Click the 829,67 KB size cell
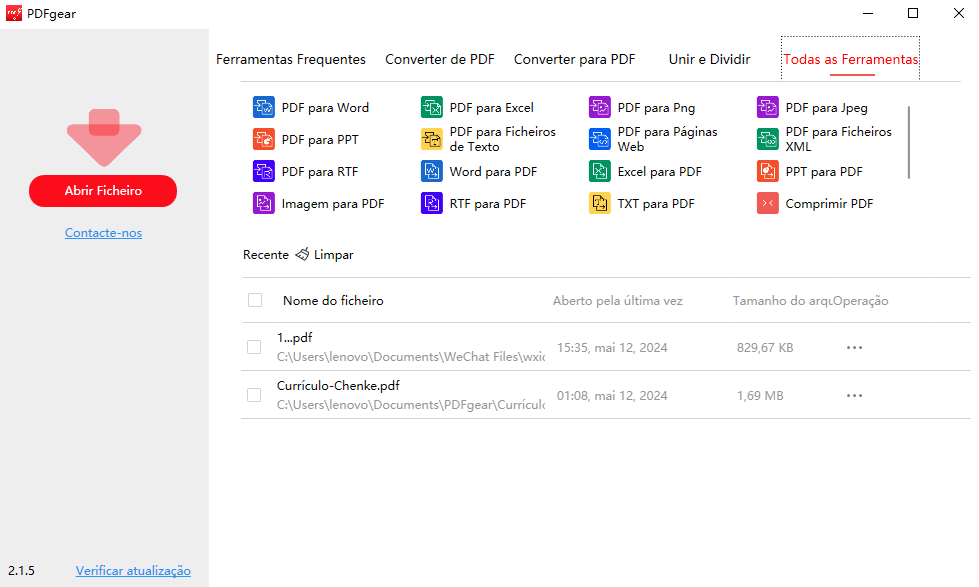Image resolution: width=979 pixels, height=587 pixels. tap(765, 348)
